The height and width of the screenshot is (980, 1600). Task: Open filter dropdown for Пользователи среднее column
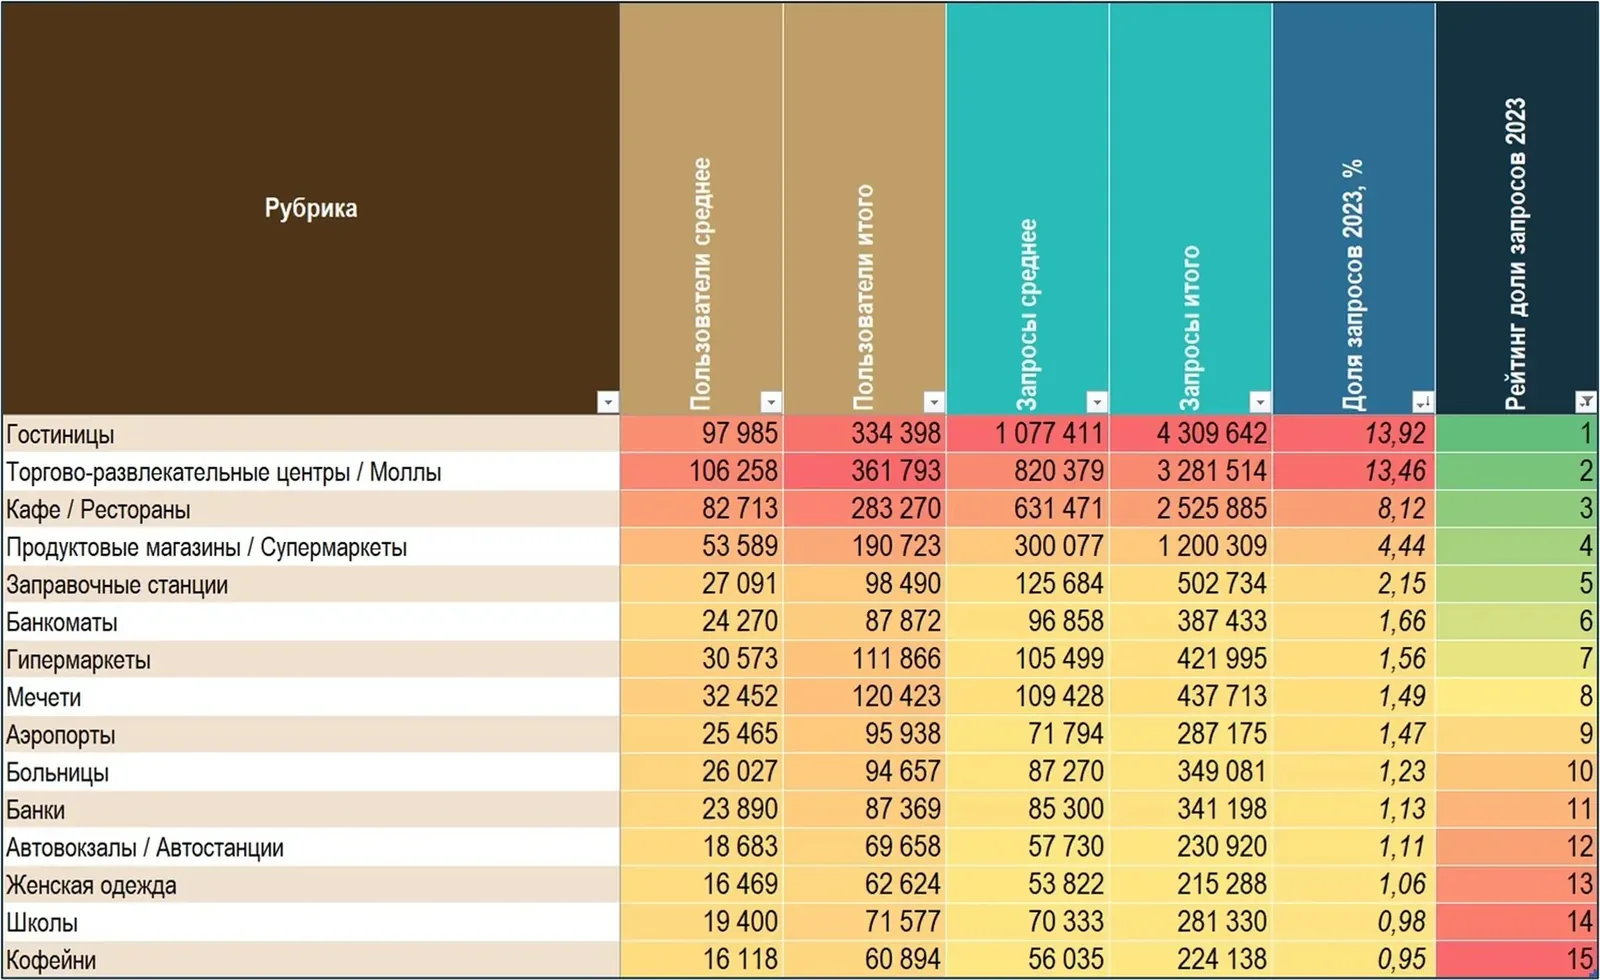point(770,402)
